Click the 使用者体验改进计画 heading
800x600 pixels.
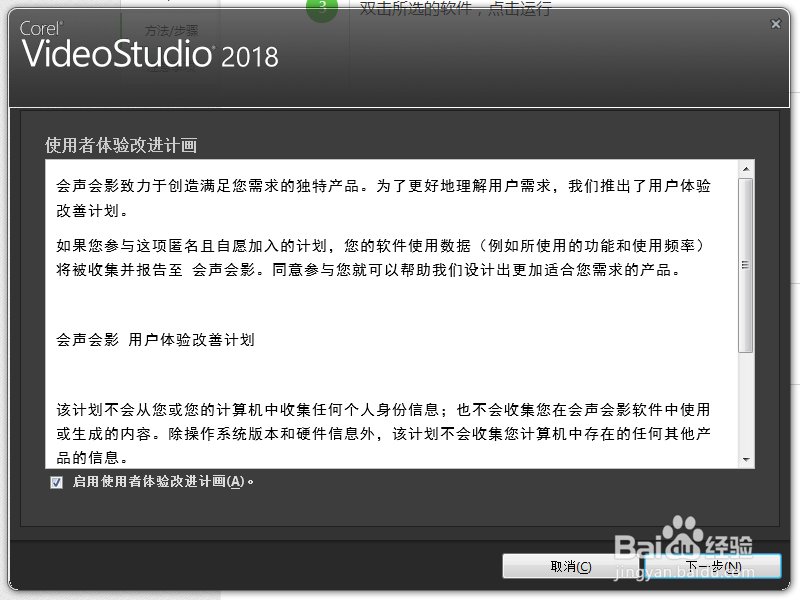click(x=121, y=145)
